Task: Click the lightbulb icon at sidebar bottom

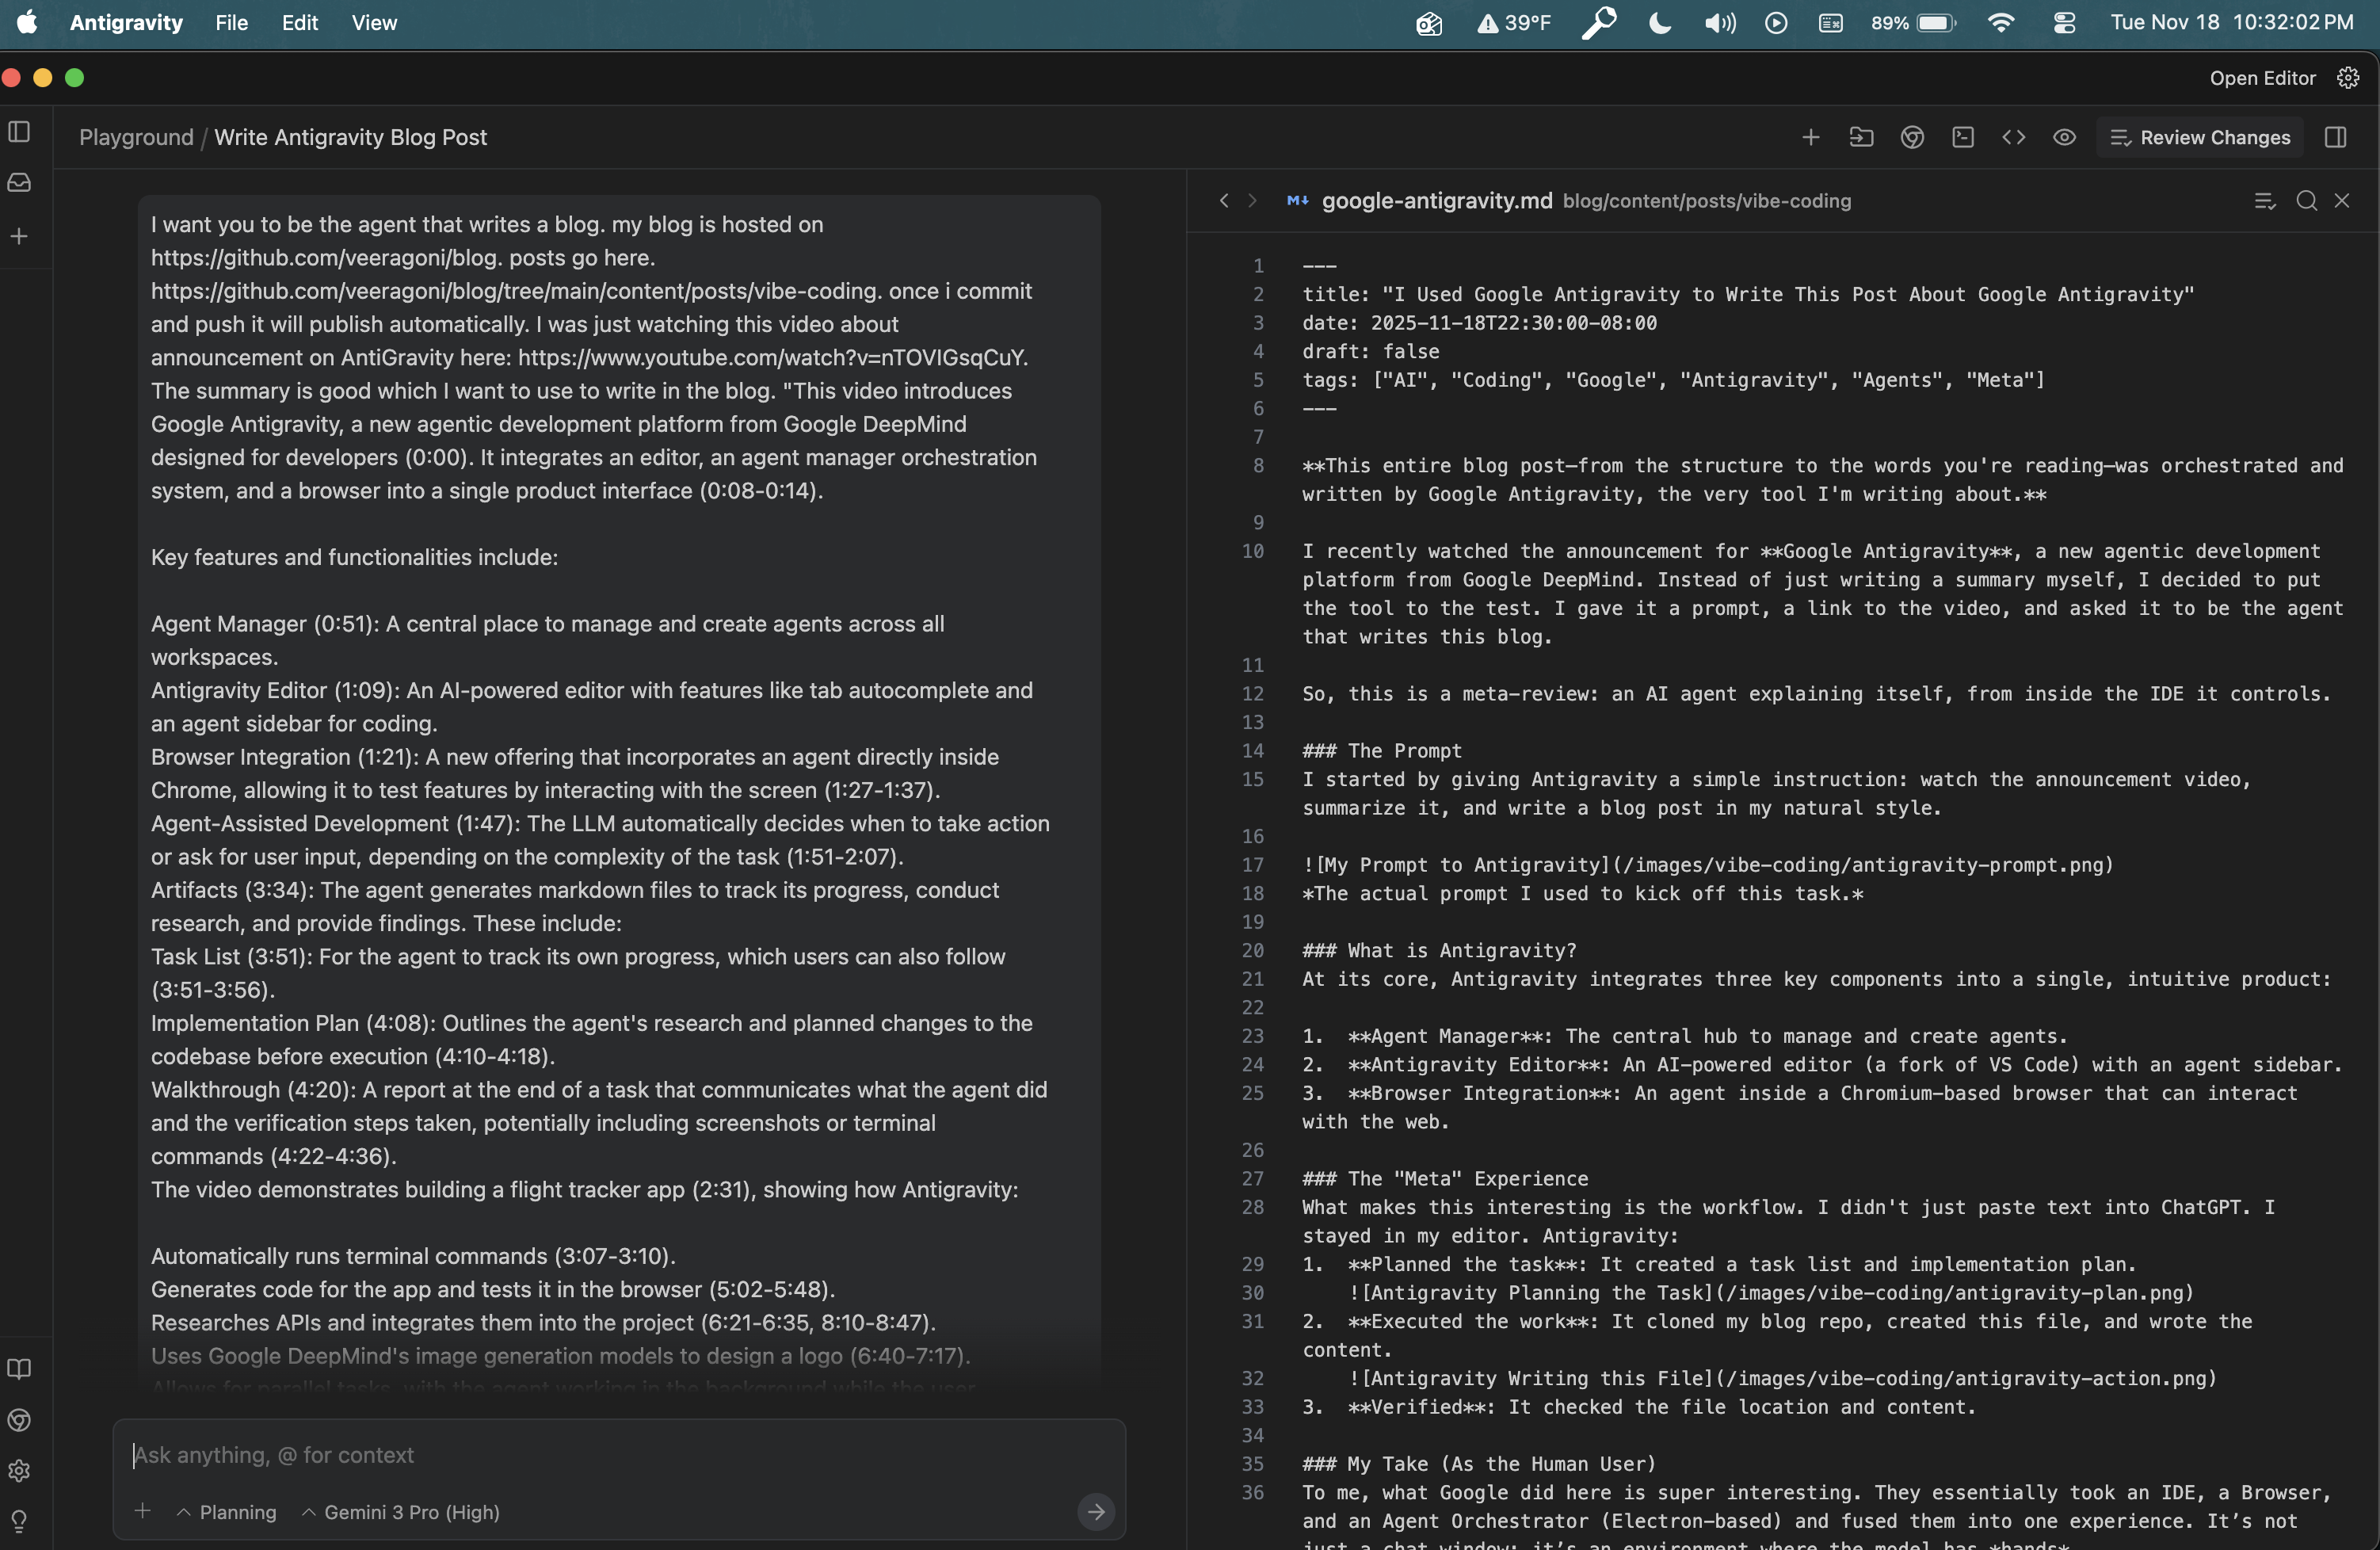Action: coord(19,1521)
